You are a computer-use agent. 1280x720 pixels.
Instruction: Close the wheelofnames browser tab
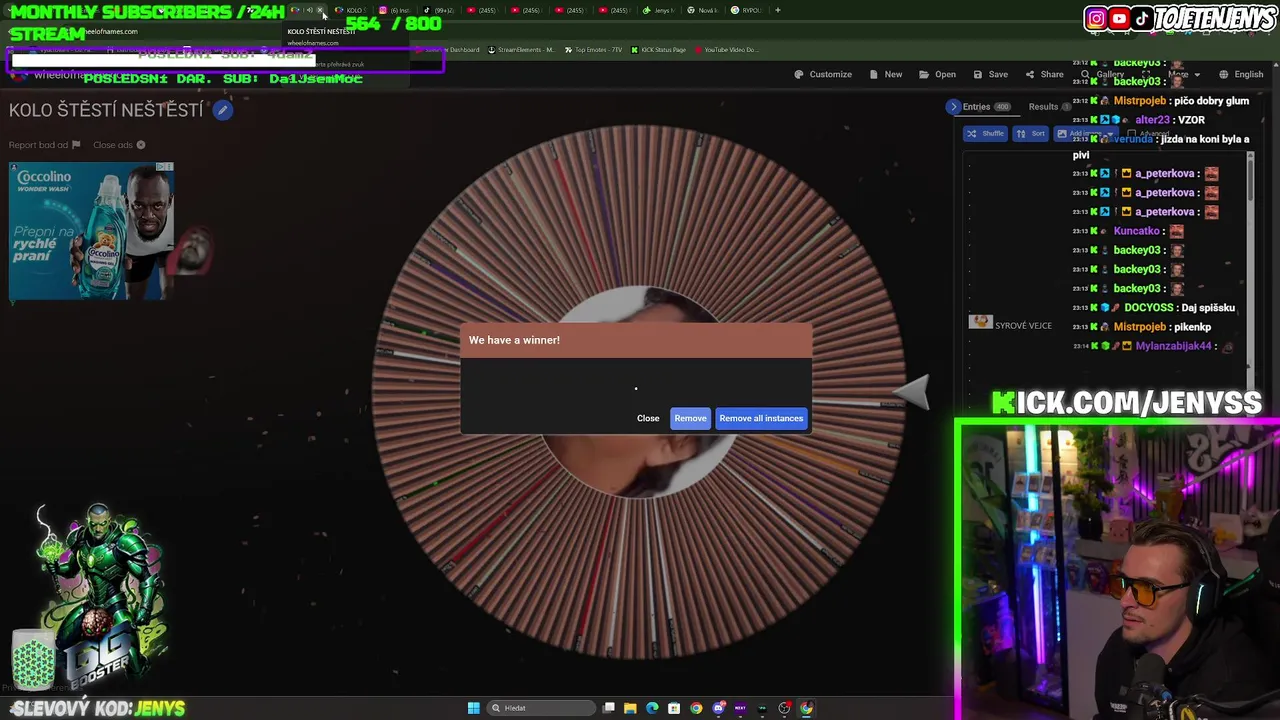pos(320,10)
